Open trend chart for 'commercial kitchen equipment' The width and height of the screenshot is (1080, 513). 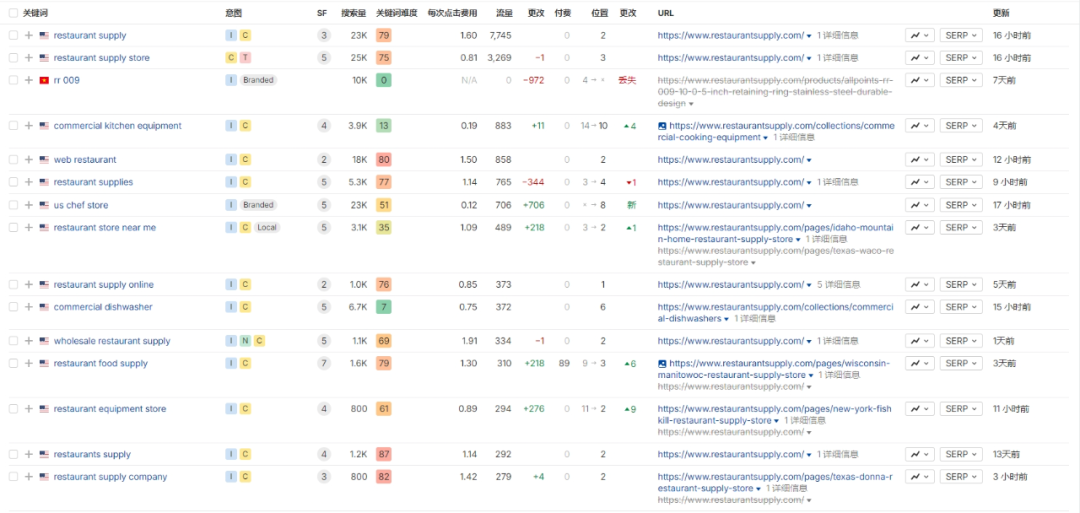920,126
